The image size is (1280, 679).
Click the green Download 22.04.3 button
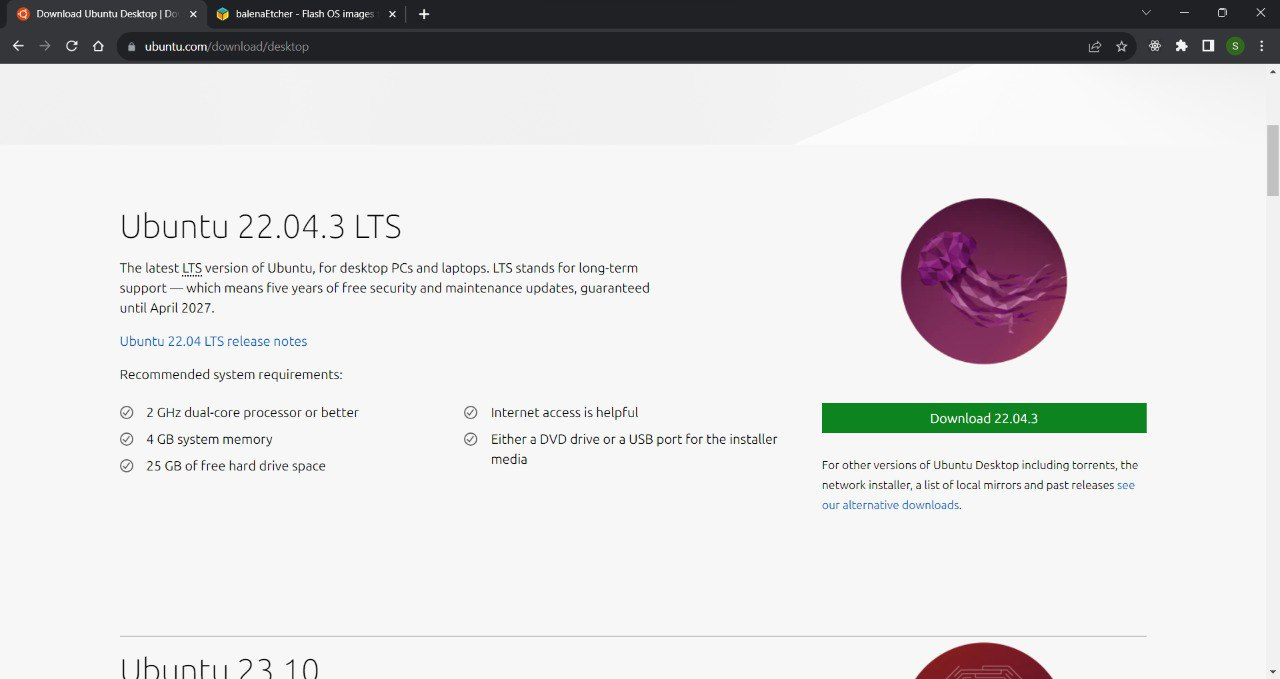point(984,418)
